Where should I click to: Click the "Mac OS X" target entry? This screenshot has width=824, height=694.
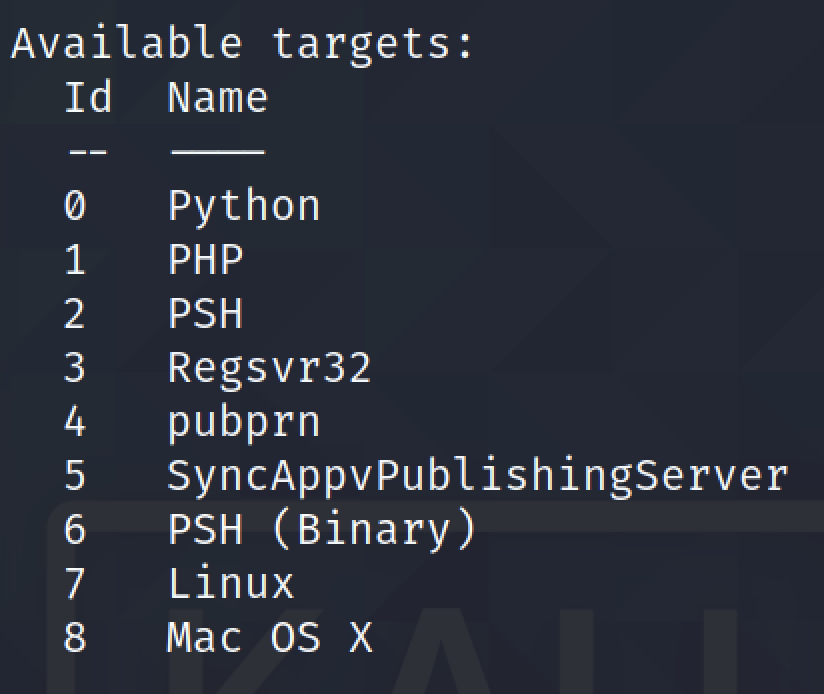point(269,638)
